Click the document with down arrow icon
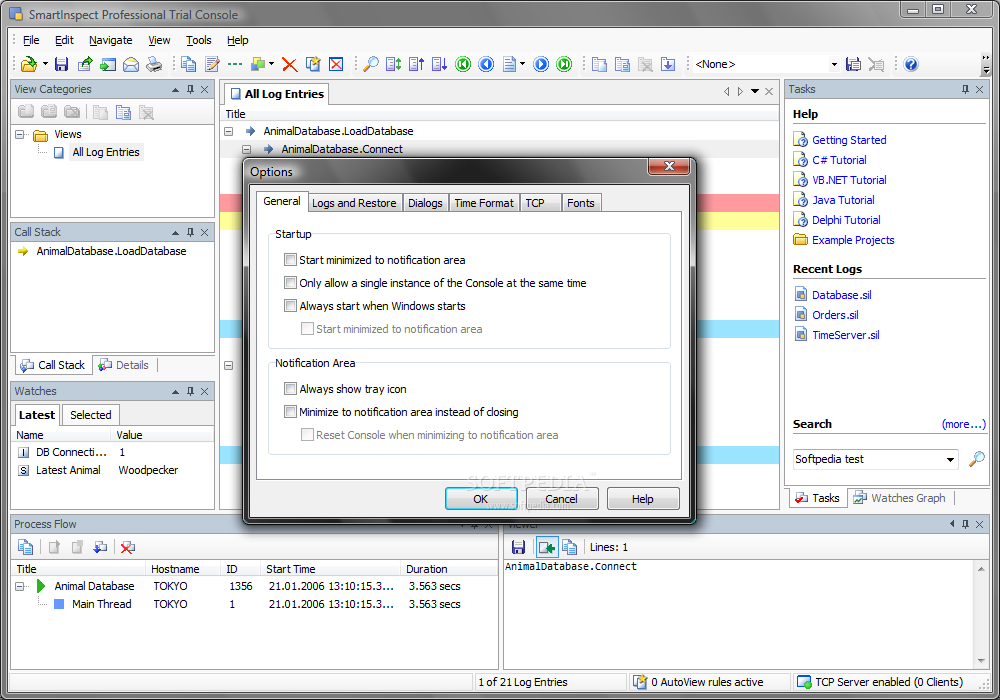Image resolution: width=1000 pixels, height=700 pixels. point(668,64)
